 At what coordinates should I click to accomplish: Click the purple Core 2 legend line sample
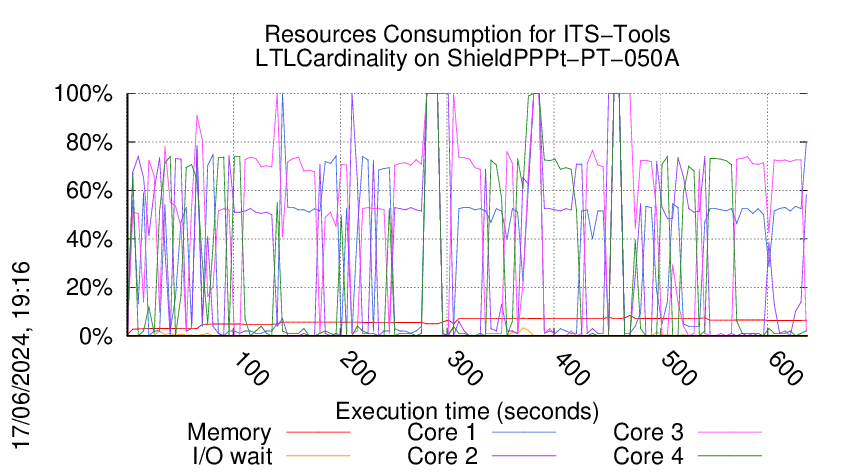tap(524, 456)
